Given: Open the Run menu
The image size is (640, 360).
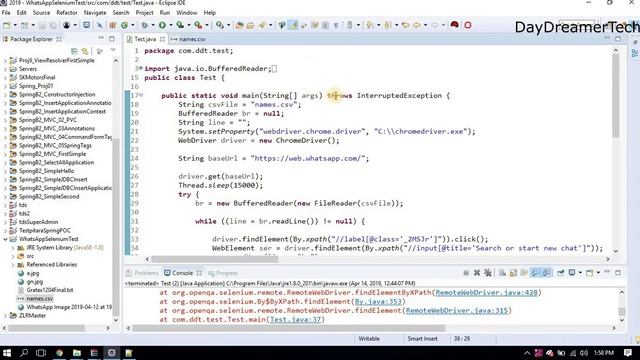Looking at the screenshot, I should [x=164, y=13].
